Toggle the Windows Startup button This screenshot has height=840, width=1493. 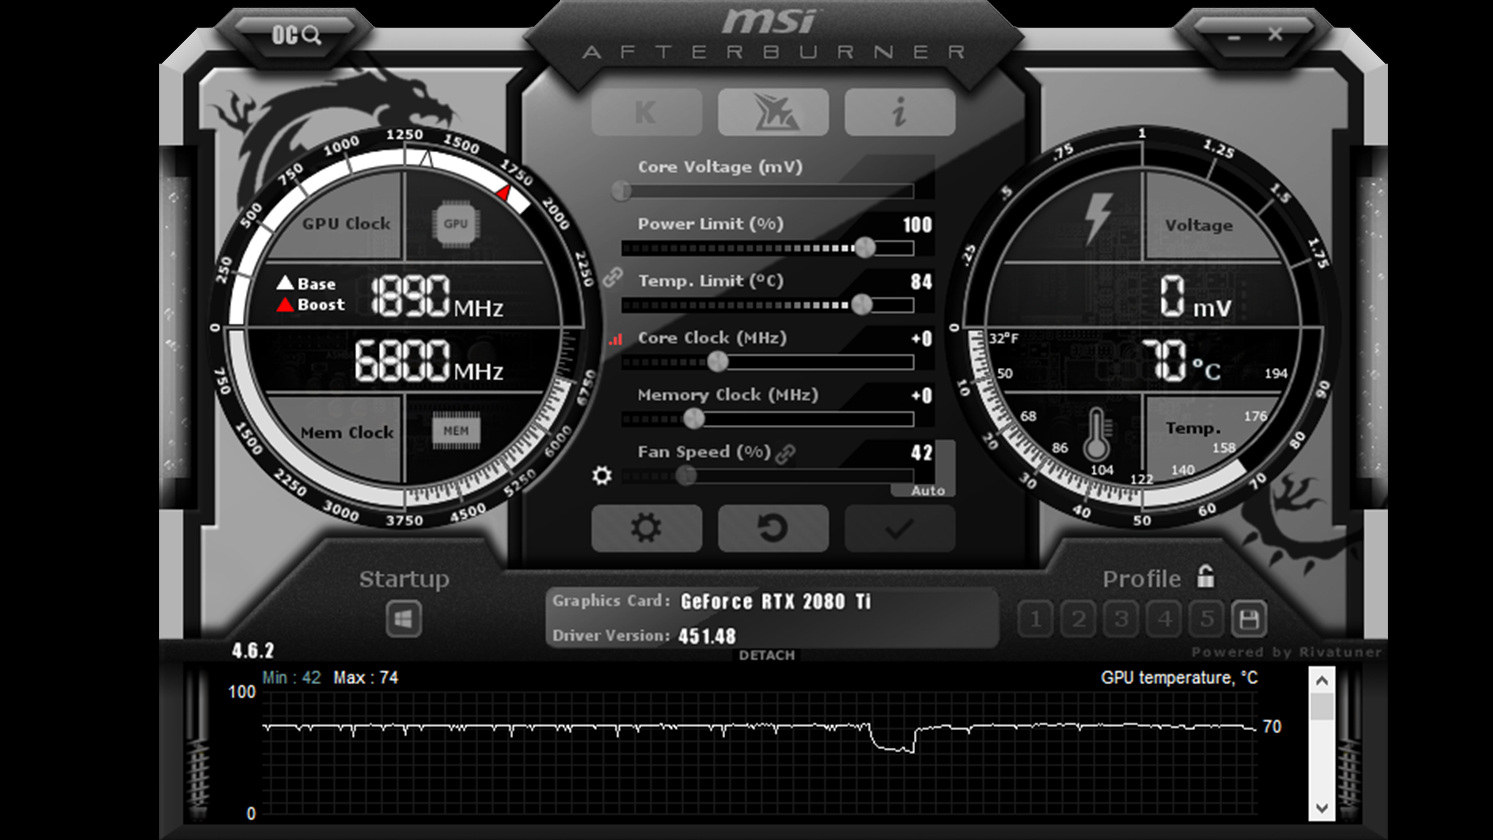click(x=404, y=619)
